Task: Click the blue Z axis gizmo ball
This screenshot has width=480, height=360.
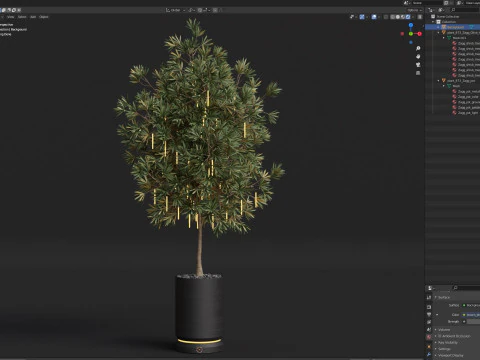Action: coord(411,25)
